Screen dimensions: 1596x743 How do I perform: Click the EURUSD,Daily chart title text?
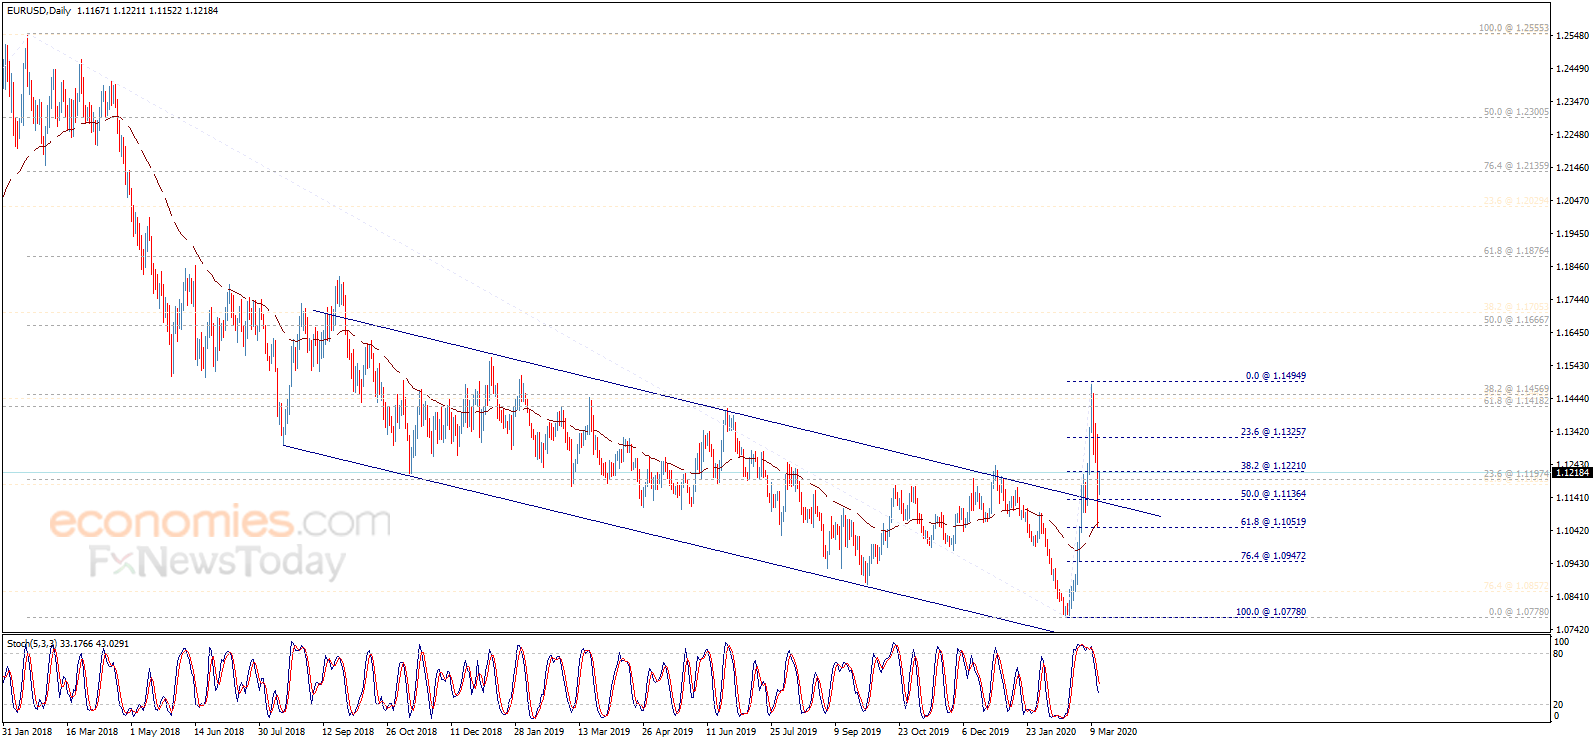[39, 11]
